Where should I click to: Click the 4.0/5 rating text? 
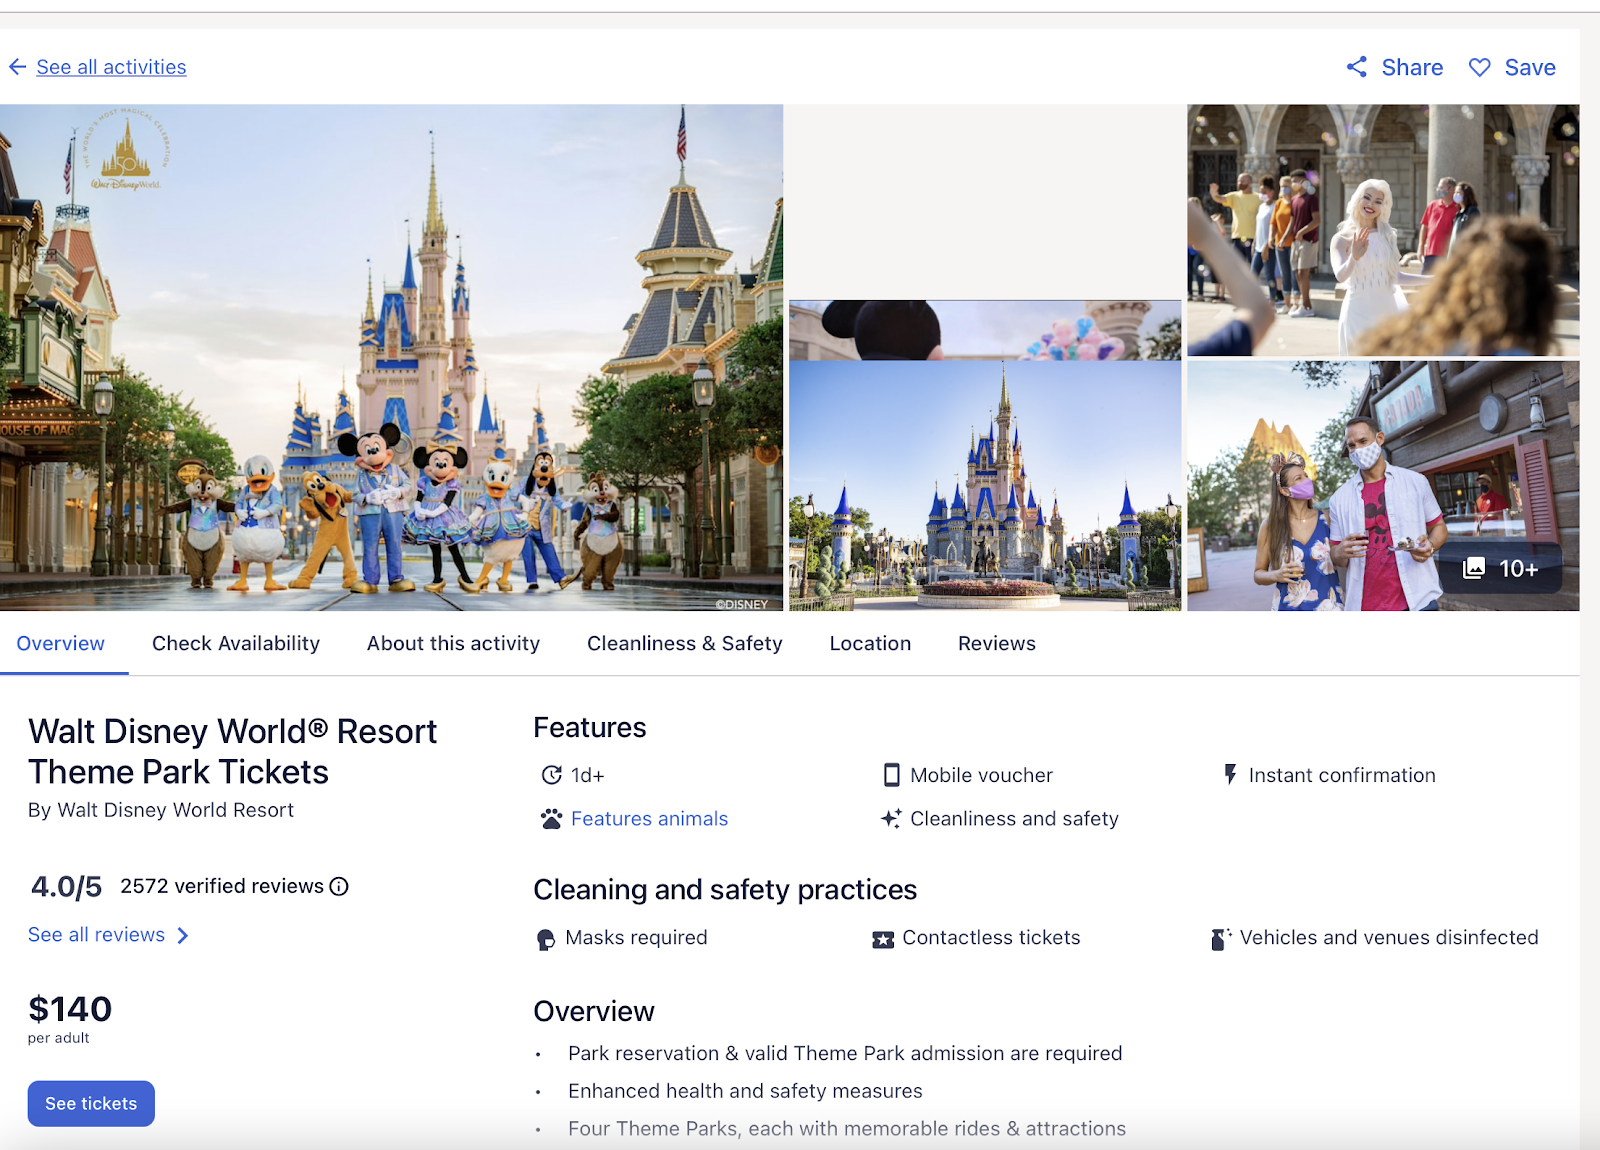tap(66, 886)
